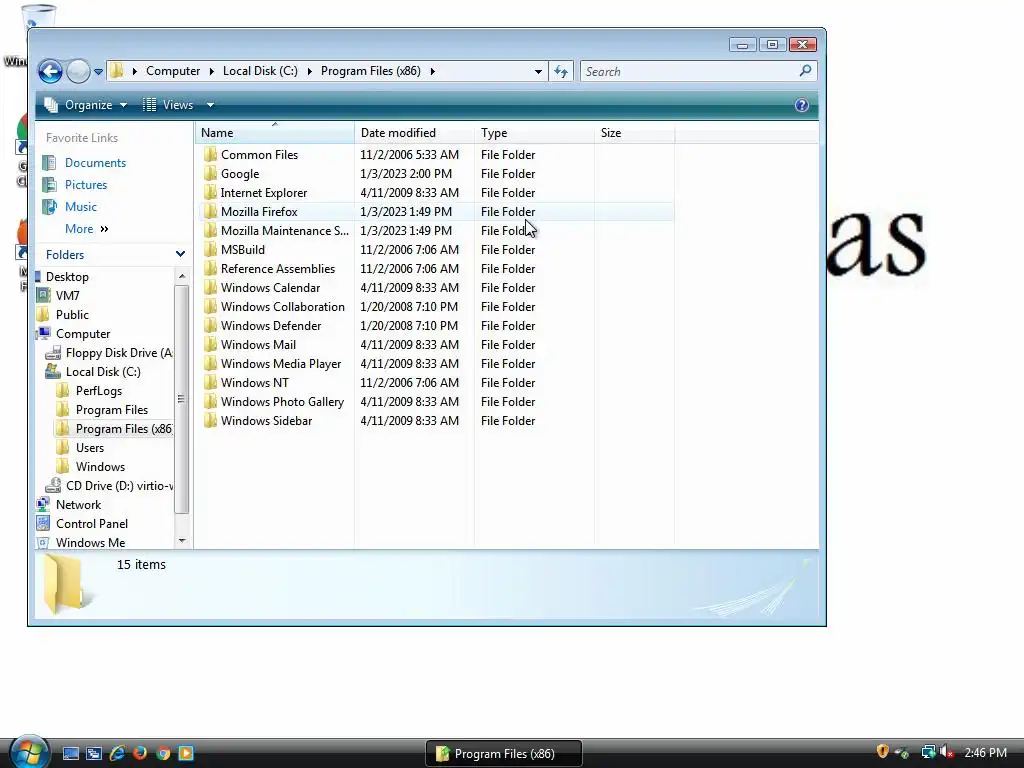1024x768 pixels.
Task: Select the Windows Collaboration folder icon
Action: [210, 306]
